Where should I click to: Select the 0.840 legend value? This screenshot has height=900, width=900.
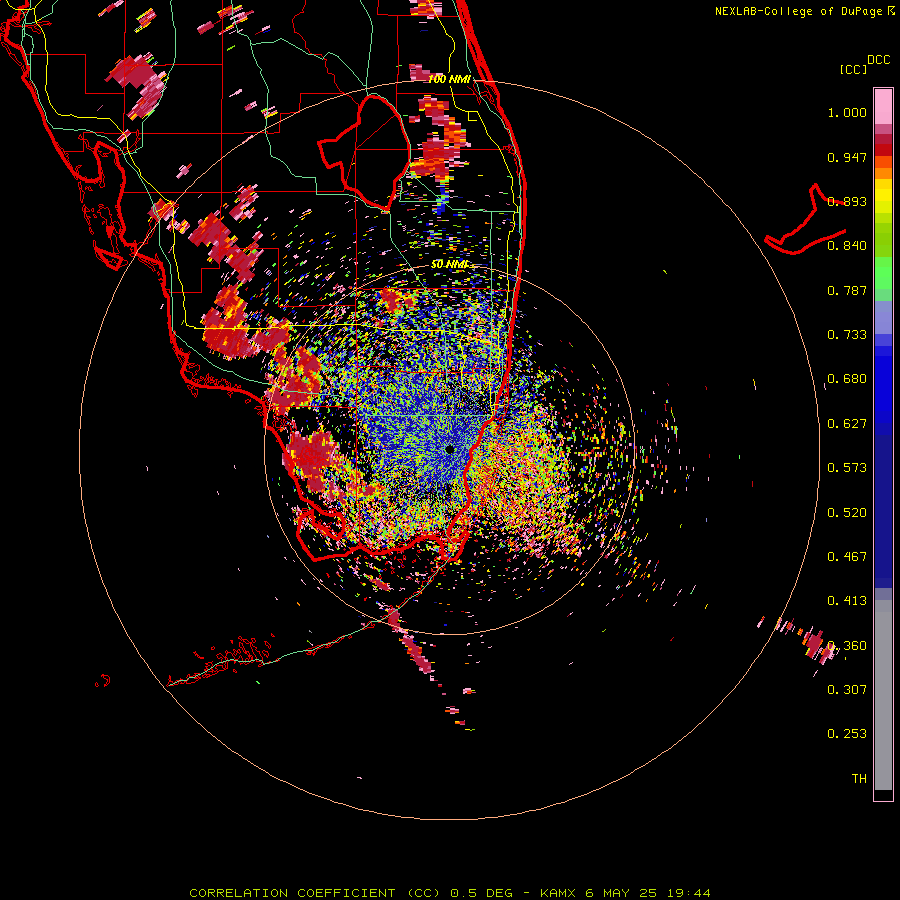(847, 246)
